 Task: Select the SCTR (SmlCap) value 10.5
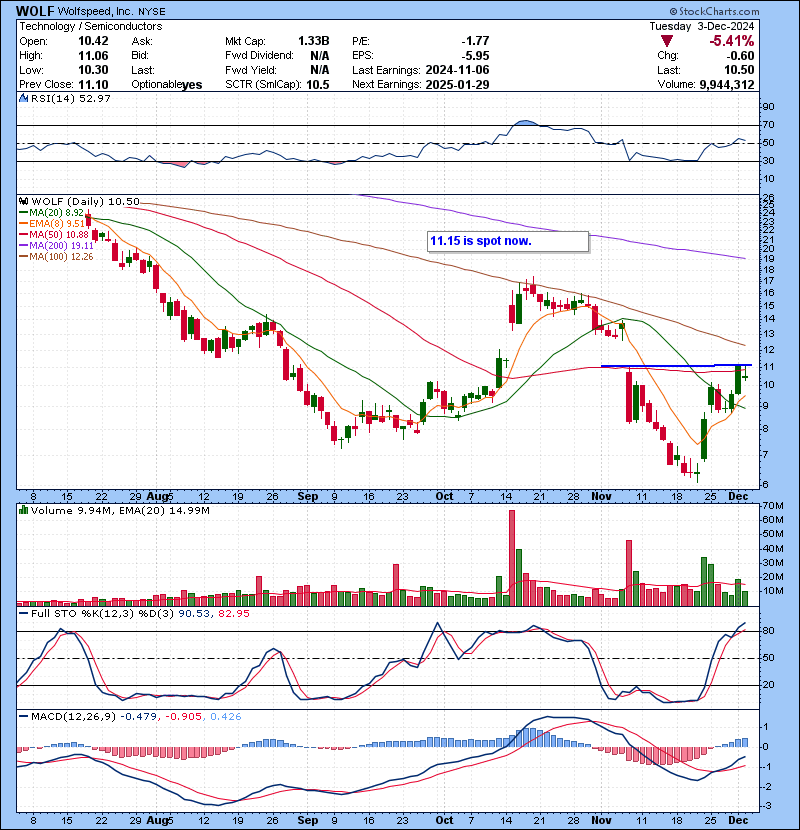click(318, 85)
